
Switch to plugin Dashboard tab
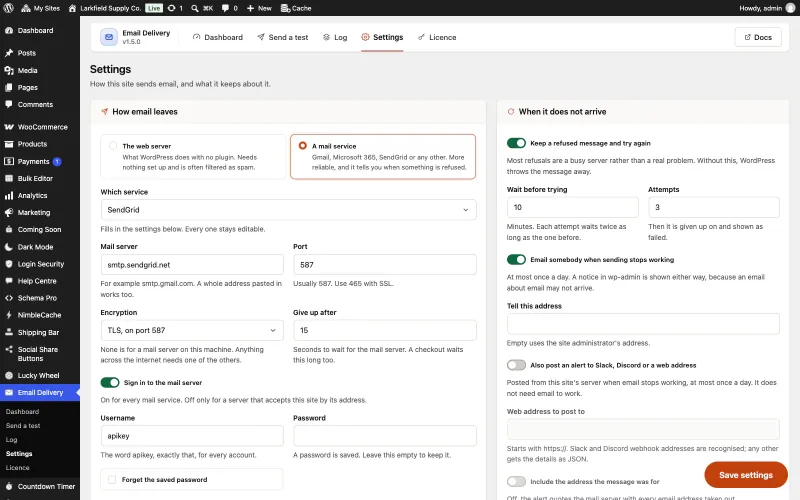[x=218, y=37]
